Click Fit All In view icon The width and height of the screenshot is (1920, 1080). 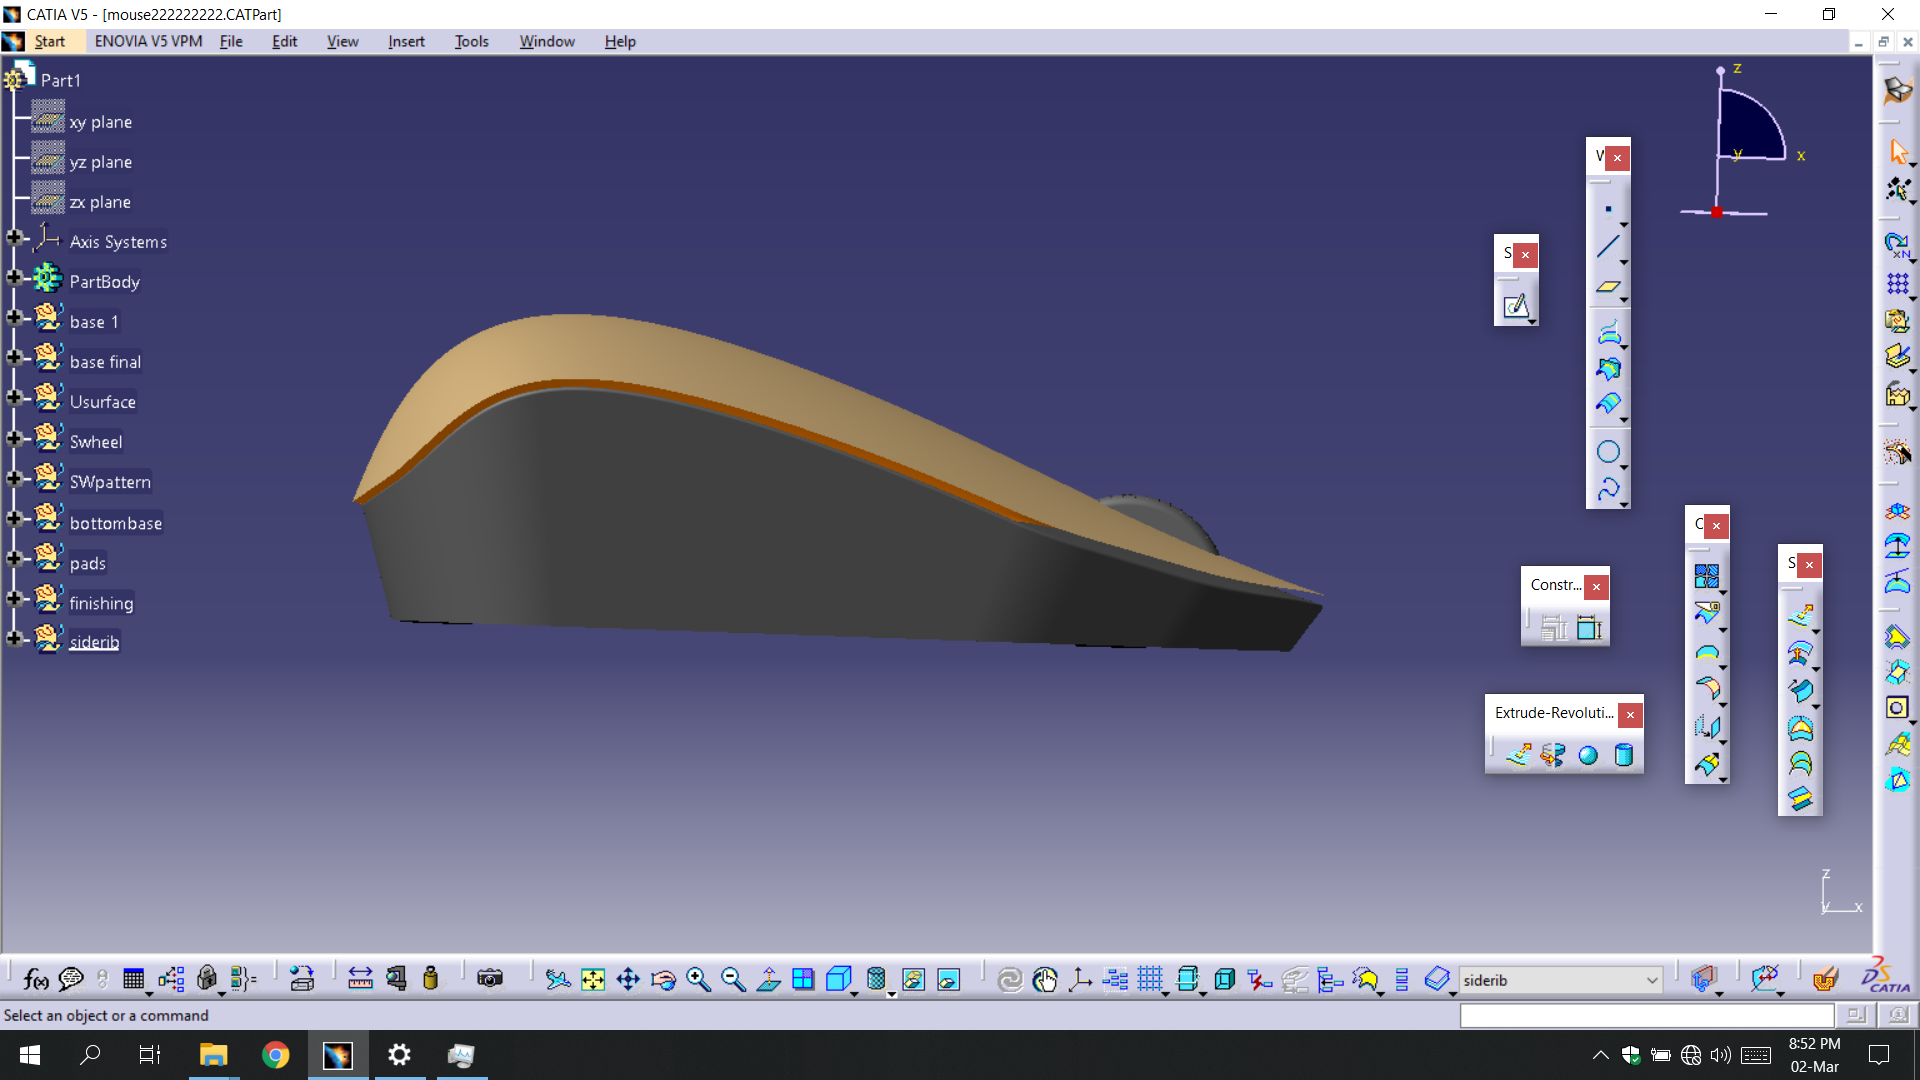[x=593, y=980]
